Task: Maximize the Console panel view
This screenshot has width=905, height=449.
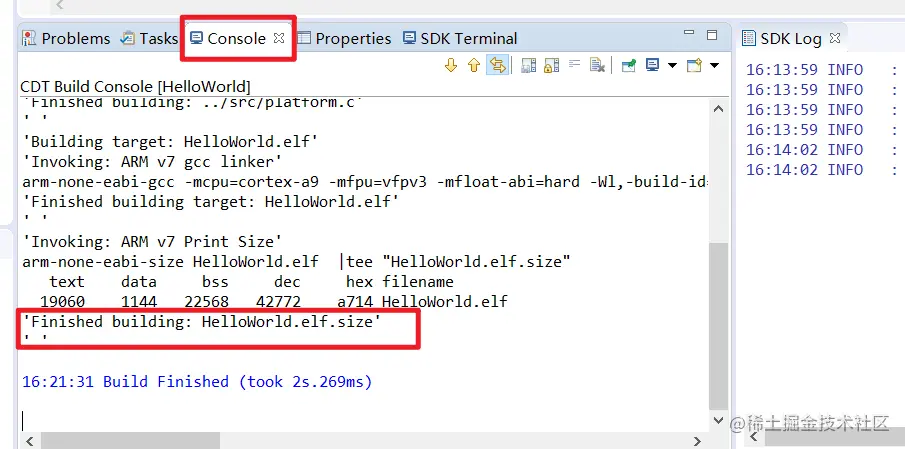Action: pos(712,35)
